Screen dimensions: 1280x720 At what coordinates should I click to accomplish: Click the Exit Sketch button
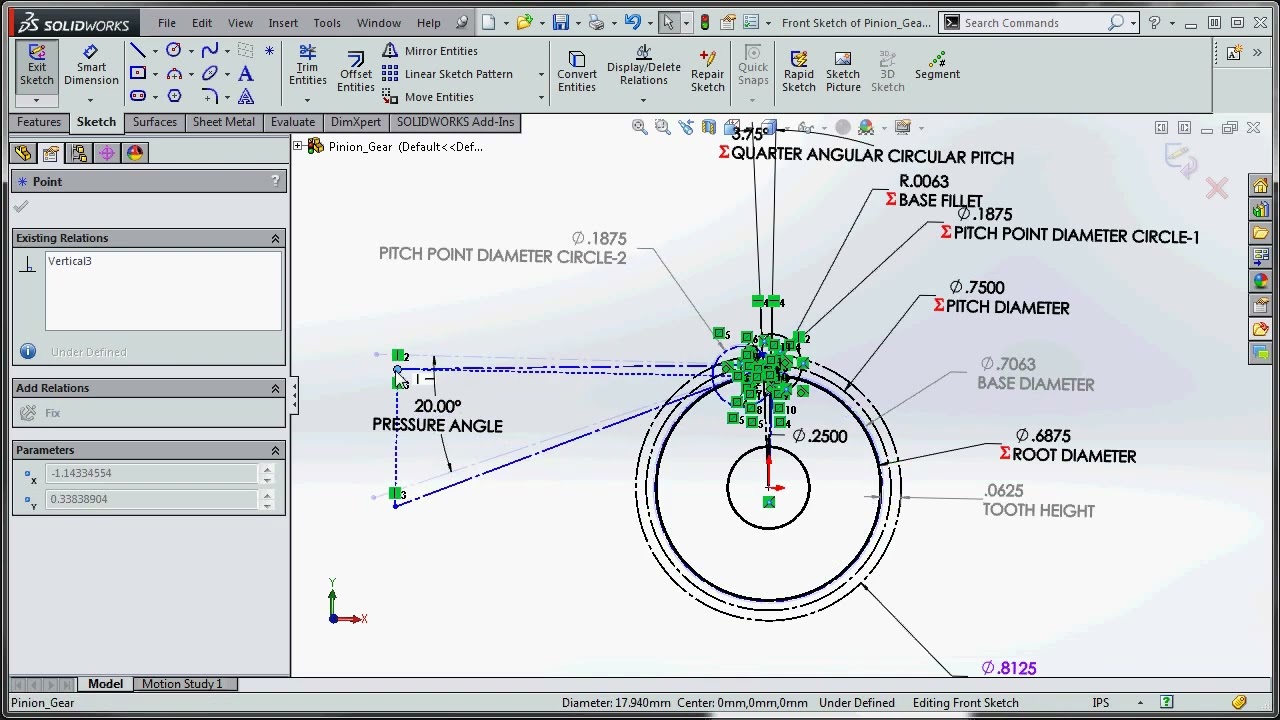click(37, 66)
